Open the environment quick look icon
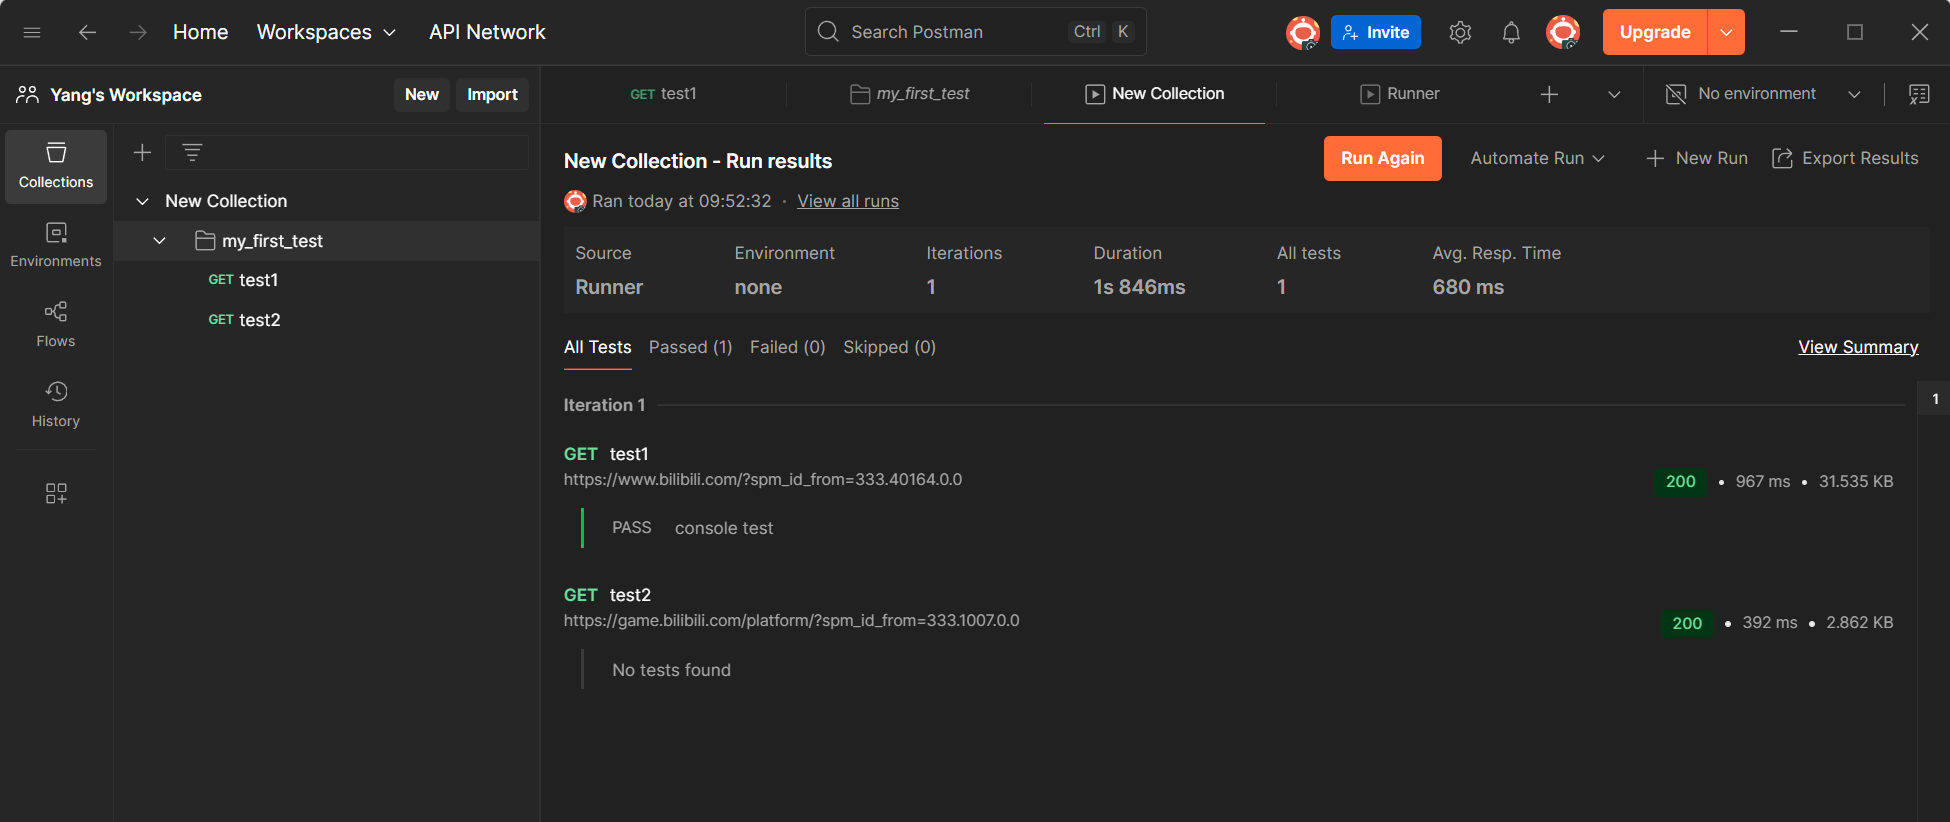The image size is (1950, 822). [x=1919, y=94]
